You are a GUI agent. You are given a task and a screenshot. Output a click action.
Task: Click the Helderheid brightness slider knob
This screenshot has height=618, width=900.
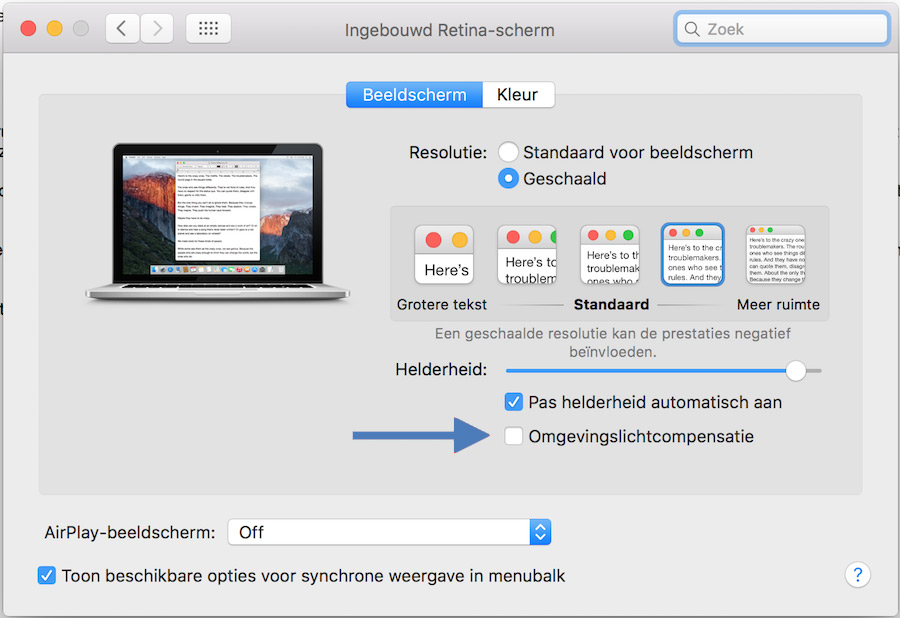796,371
